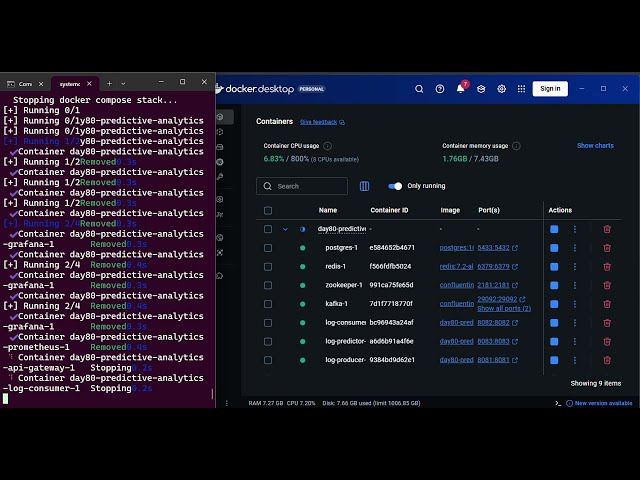640x480 pixels.
Task: Click the Sign in button
Action: (550, 89)
